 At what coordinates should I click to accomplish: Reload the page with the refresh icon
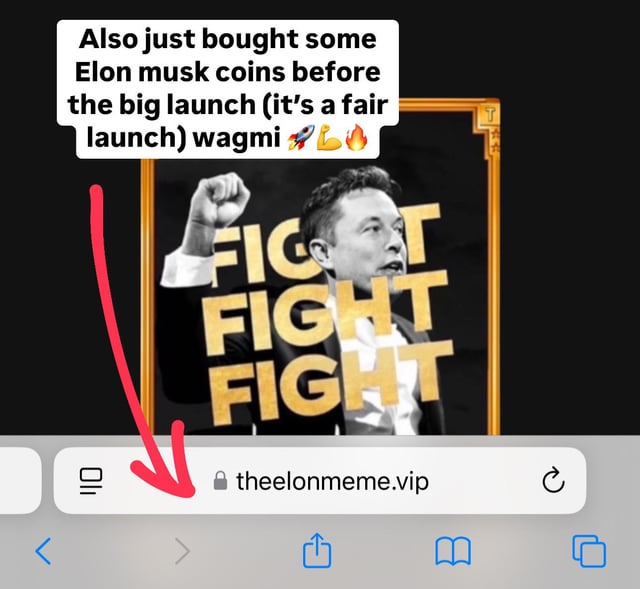(x=553, y=480)
